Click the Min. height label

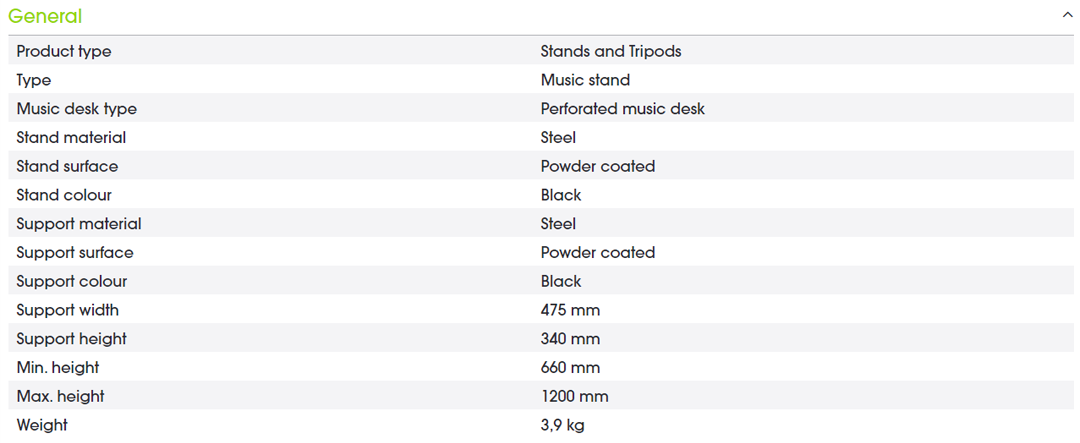[x=58, y=368]
